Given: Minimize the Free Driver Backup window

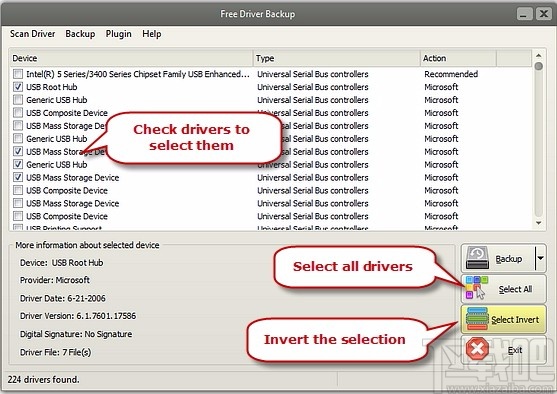Looking at the screenshot, I should pyautogui.click(x=524, y=14).
